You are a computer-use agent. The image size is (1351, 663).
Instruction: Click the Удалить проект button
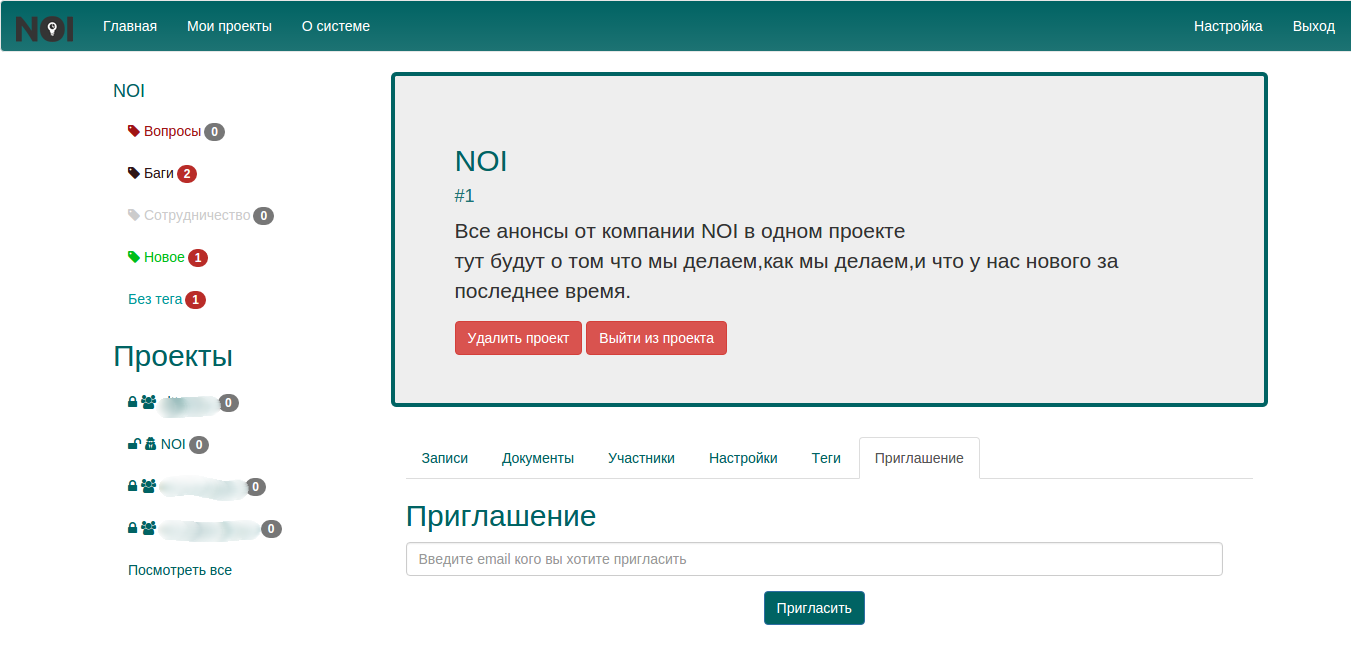click(x=518, y=338)
